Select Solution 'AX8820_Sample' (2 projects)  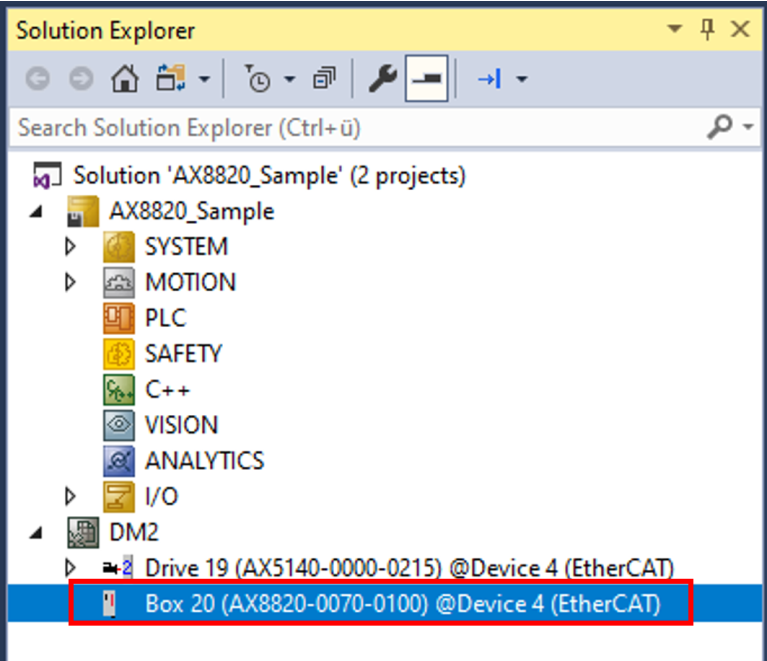tap(270, 175)
